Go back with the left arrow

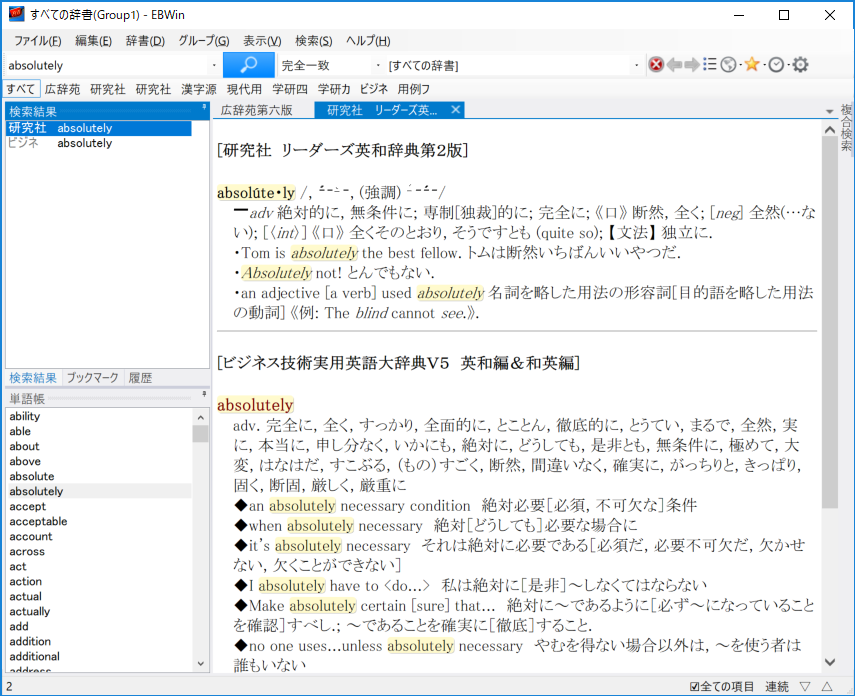pyautogui.click(x=674, y=65)
